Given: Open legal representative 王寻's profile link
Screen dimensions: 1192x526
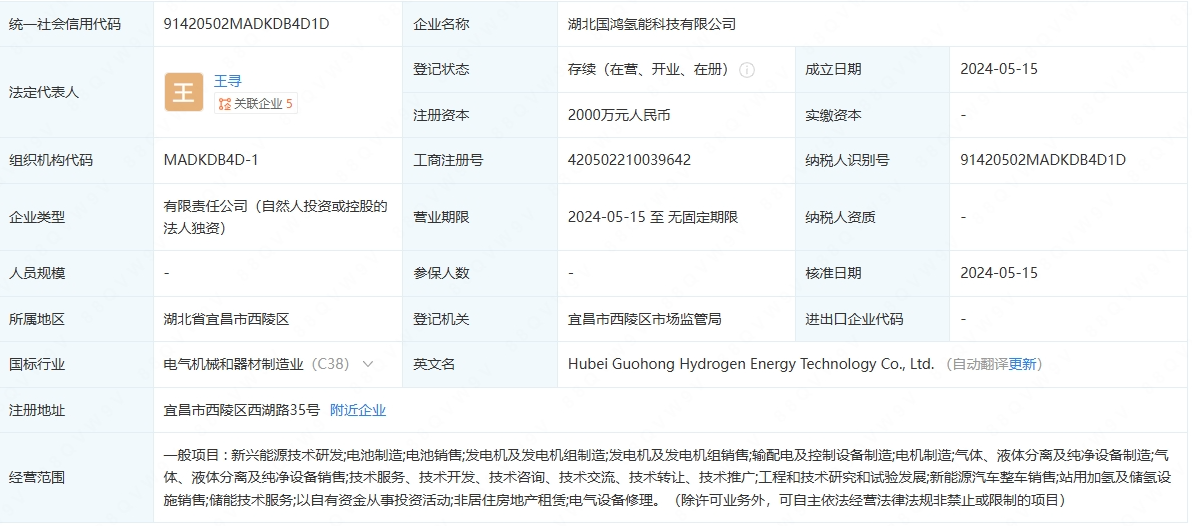Looking at the screenshot, I should [x=227, y=81].
